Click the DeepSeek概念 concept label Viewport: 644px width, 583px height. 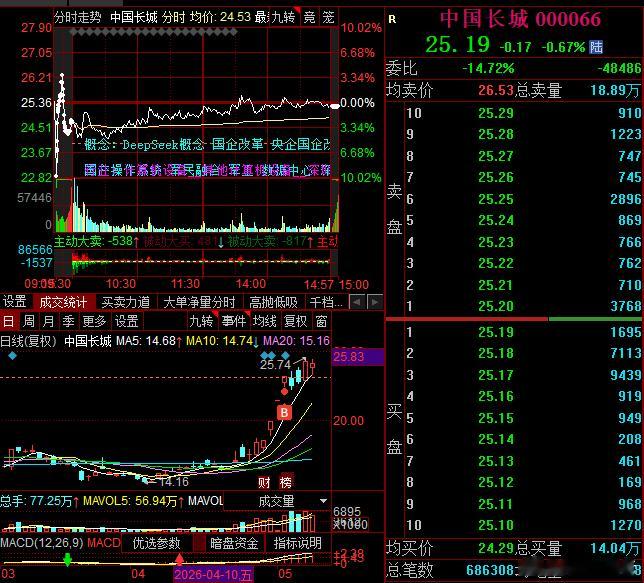(163, 145)
